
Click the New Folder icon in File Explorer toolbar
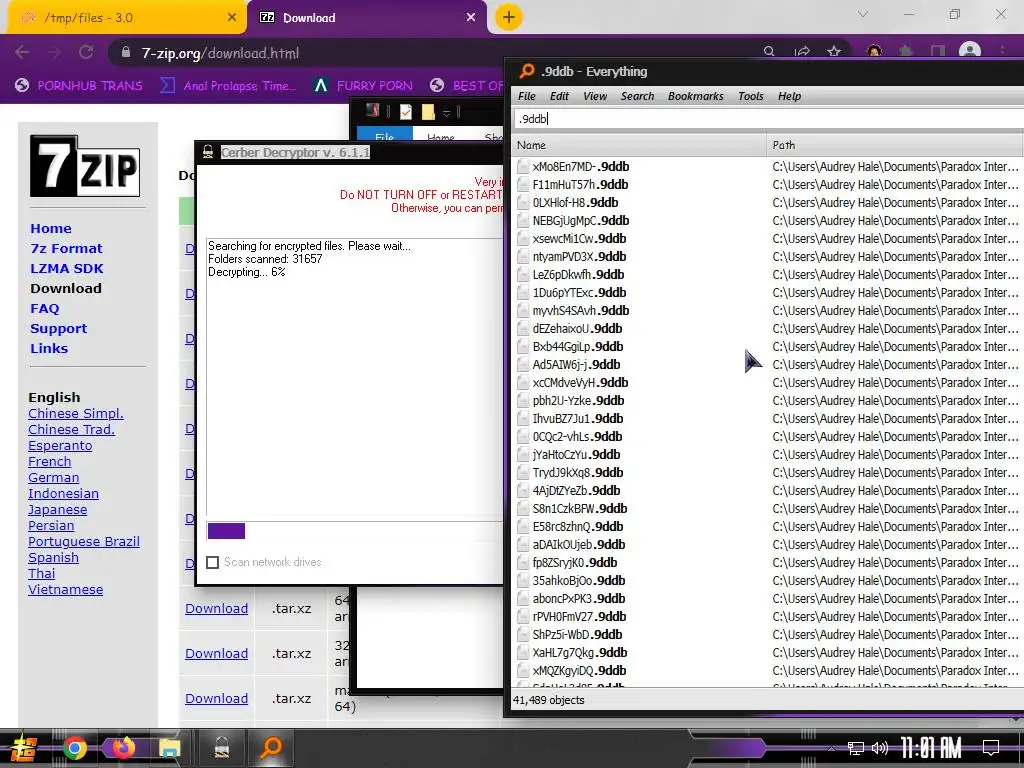pyautogui.click(x=428, y=112)
